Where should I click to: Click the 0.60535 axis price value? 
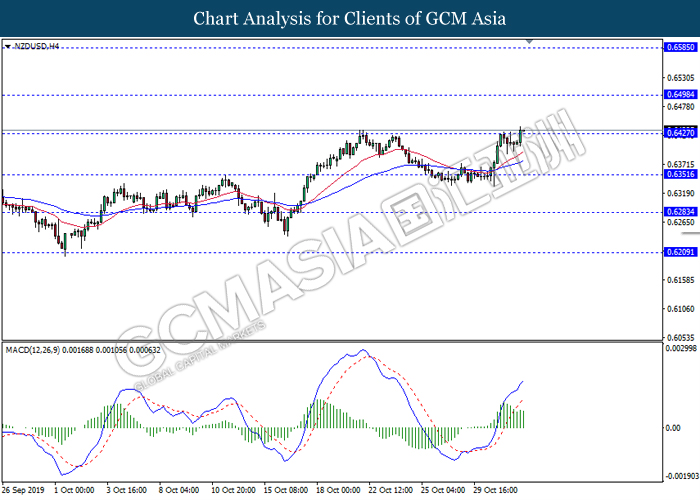[x=681, y=338]
